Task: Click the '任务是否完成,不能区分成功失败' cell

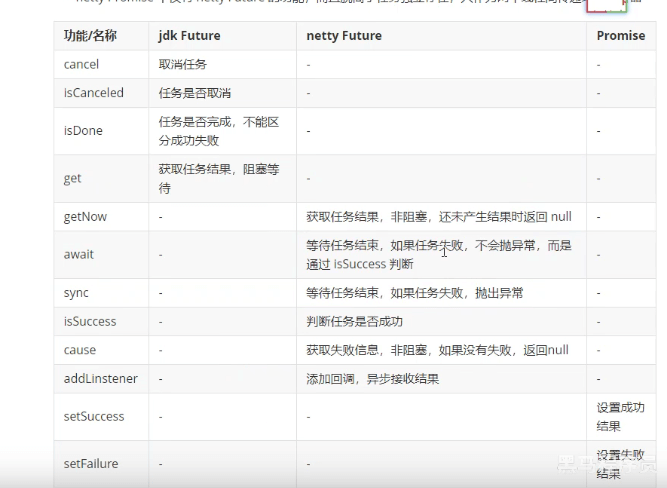Action: click(222, 131)
